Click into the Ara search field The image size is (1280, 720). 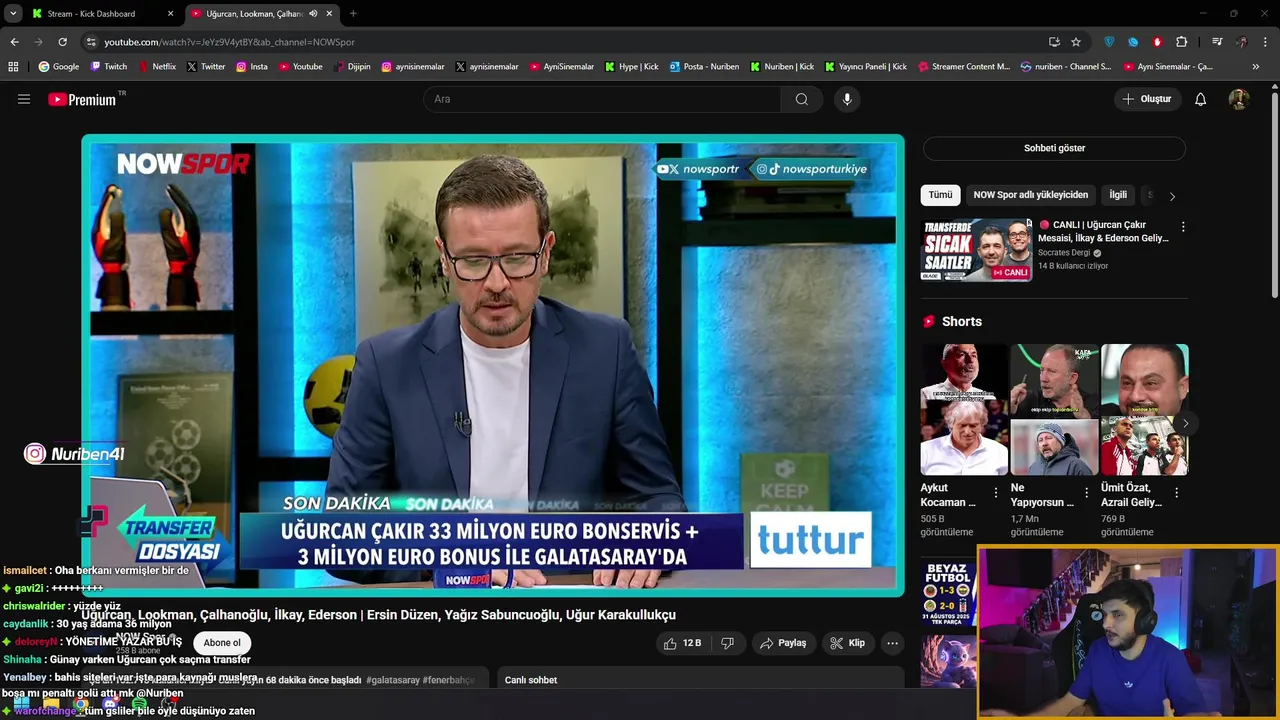pos(603,99)
